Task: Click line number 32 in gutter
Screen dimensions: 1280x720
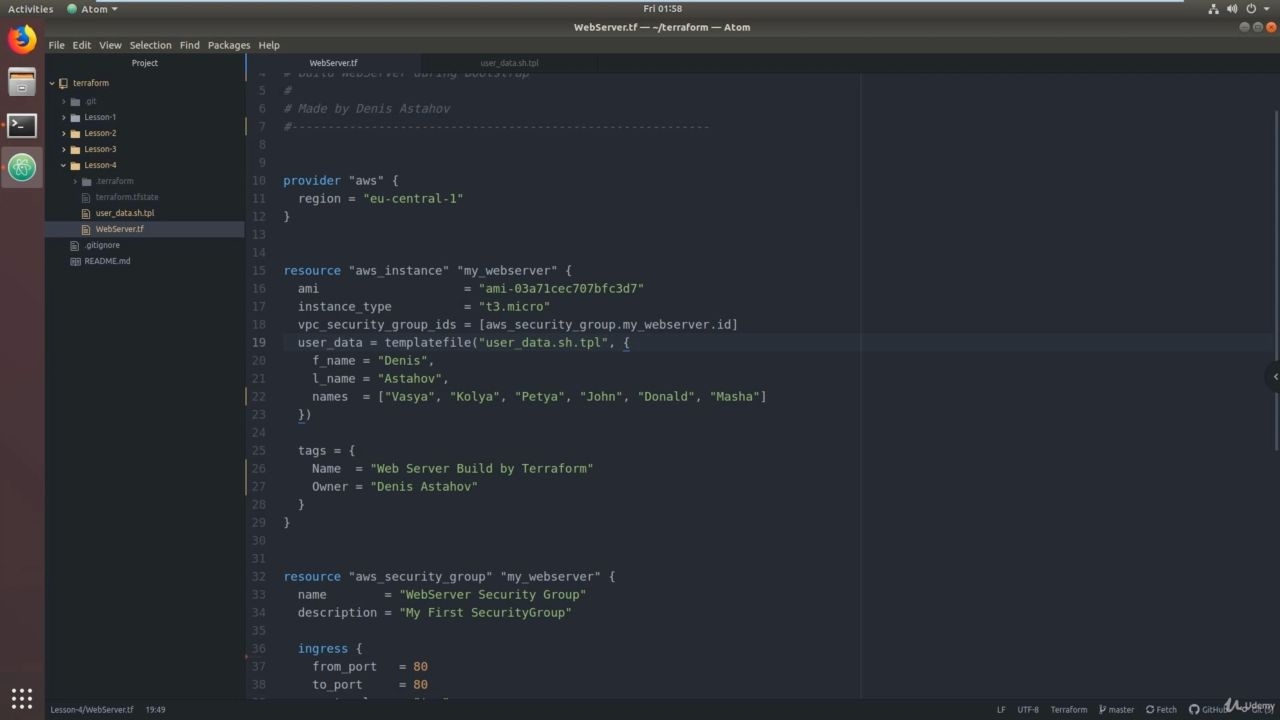Action: [x=259, y=577]
